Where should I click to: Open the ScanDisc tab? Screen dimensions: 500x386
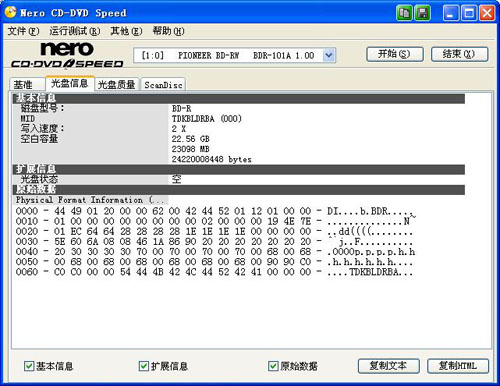click(163, 85)
